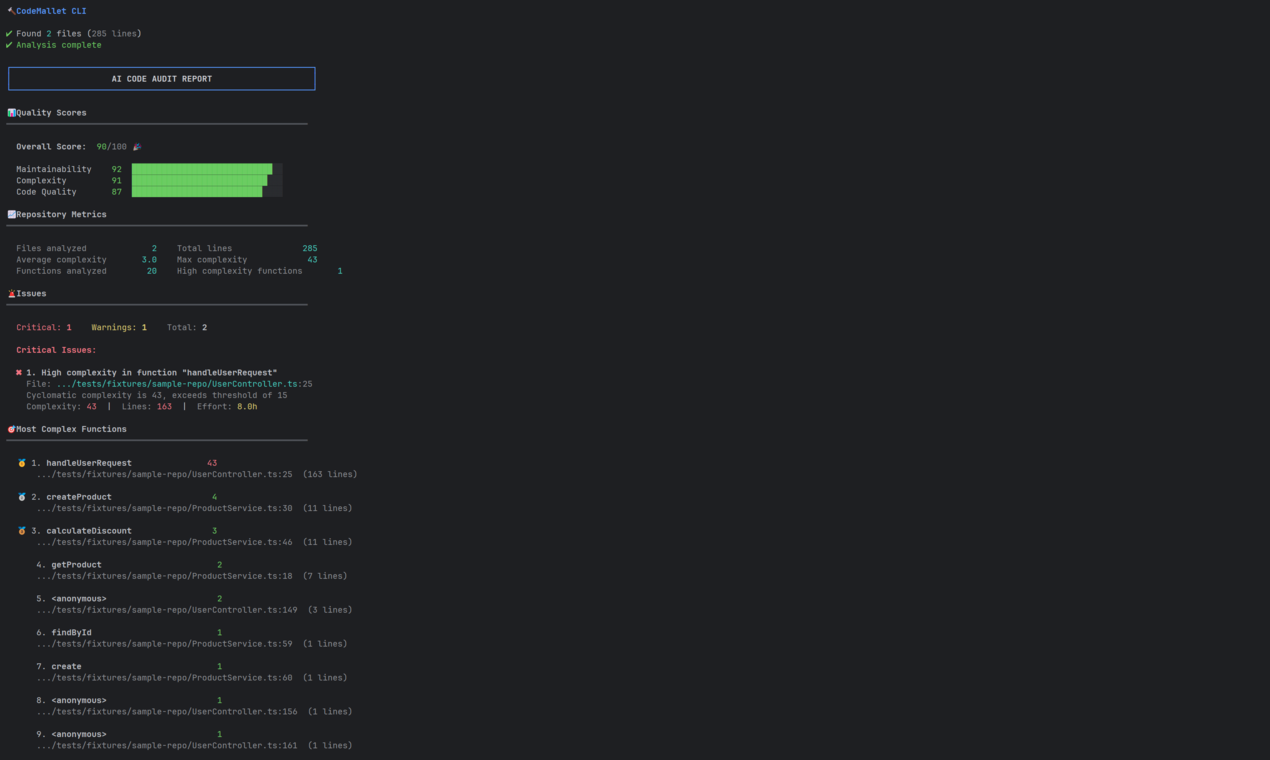Click the AI CODE AUDIT REPORT banner
The height and width of the screenshot is (760, 1270).
(161, 78)
